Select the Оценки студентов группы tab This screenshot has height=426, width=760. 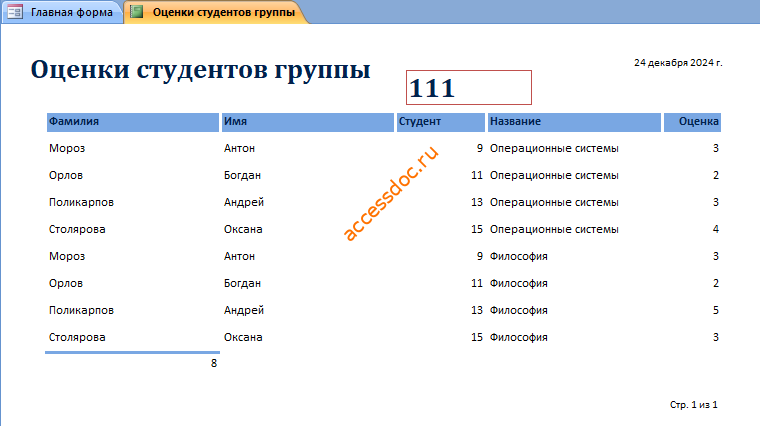216,12
